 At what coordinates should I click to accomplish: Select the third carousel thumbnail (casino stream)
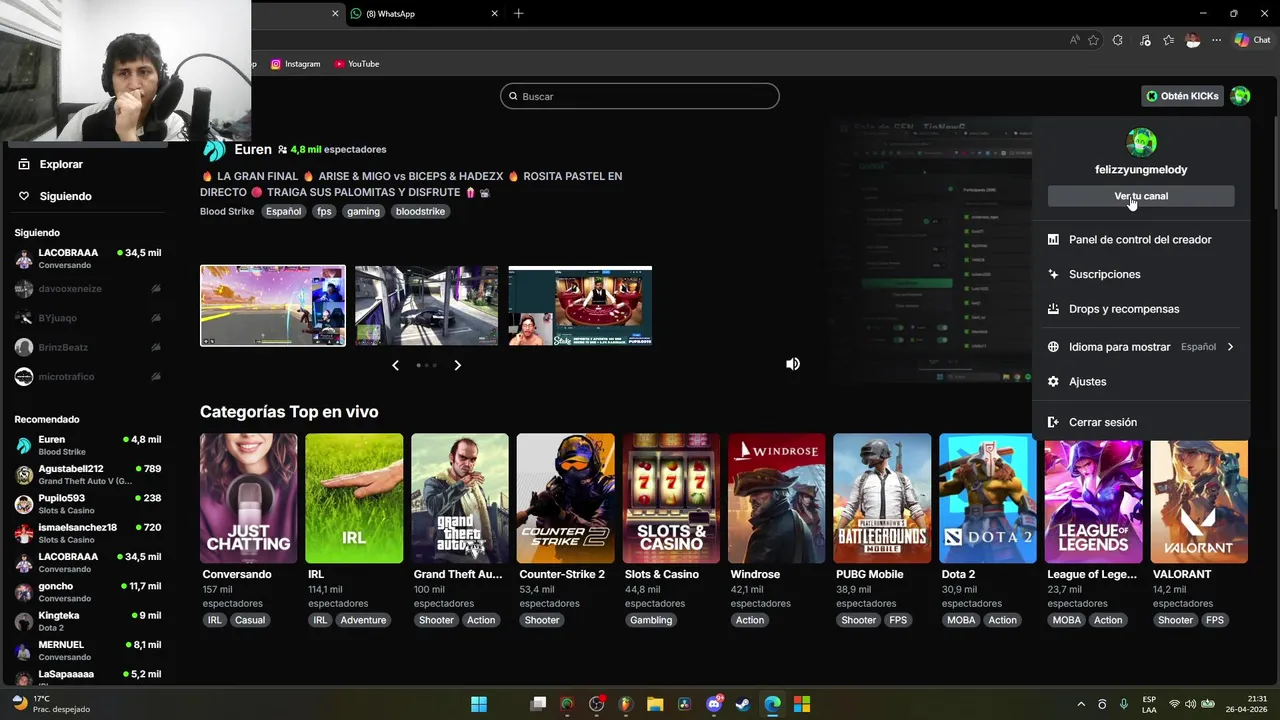(580, 306)
